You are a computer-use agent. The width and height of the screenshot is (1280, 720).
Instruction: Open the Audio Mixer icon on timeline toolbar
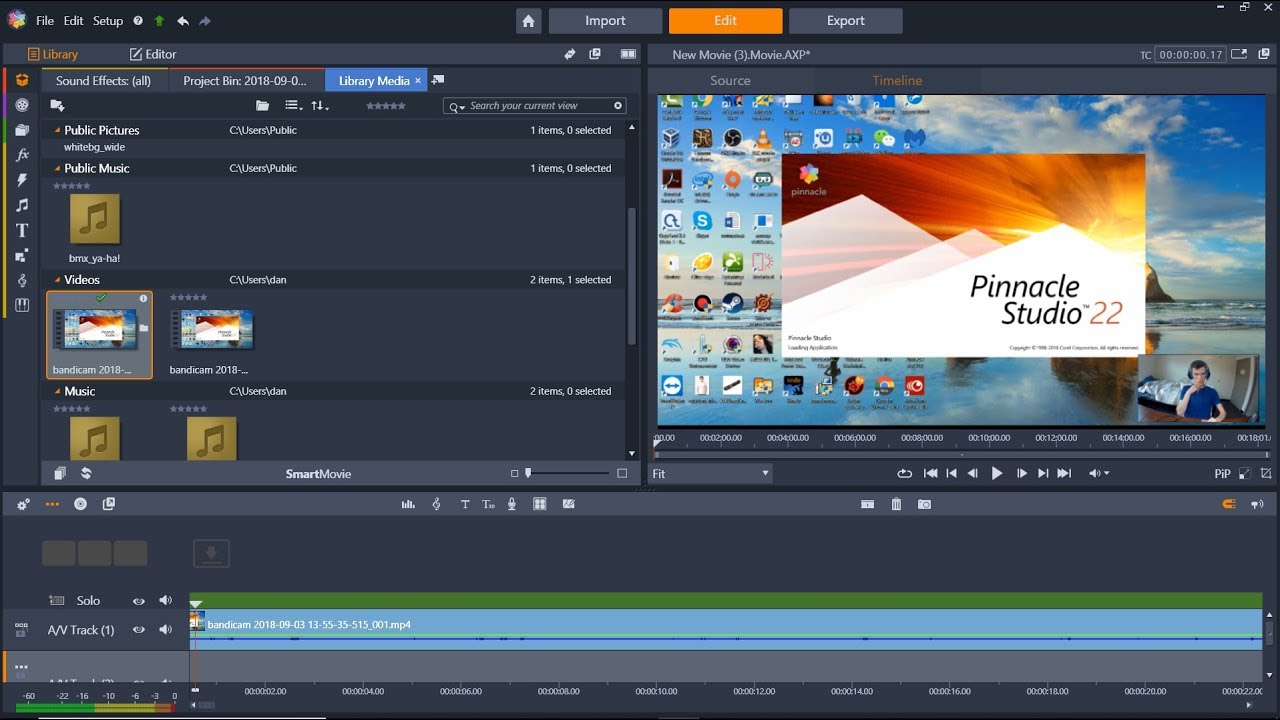point(408,504)
